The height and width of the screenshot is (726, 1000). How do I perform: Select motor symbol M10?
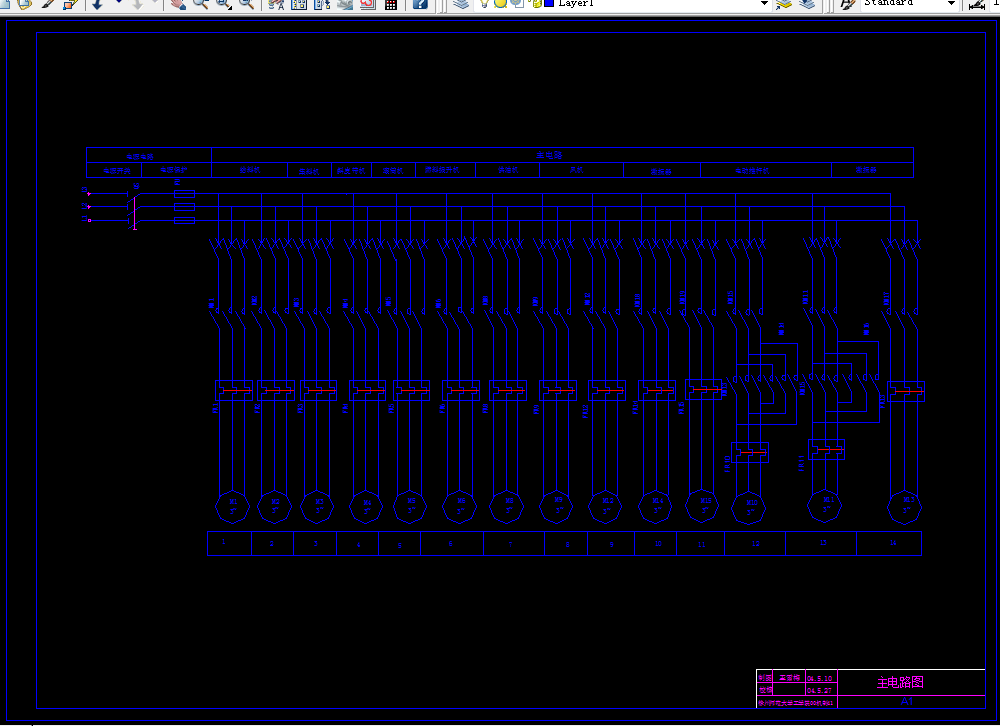tap(751, 507)
